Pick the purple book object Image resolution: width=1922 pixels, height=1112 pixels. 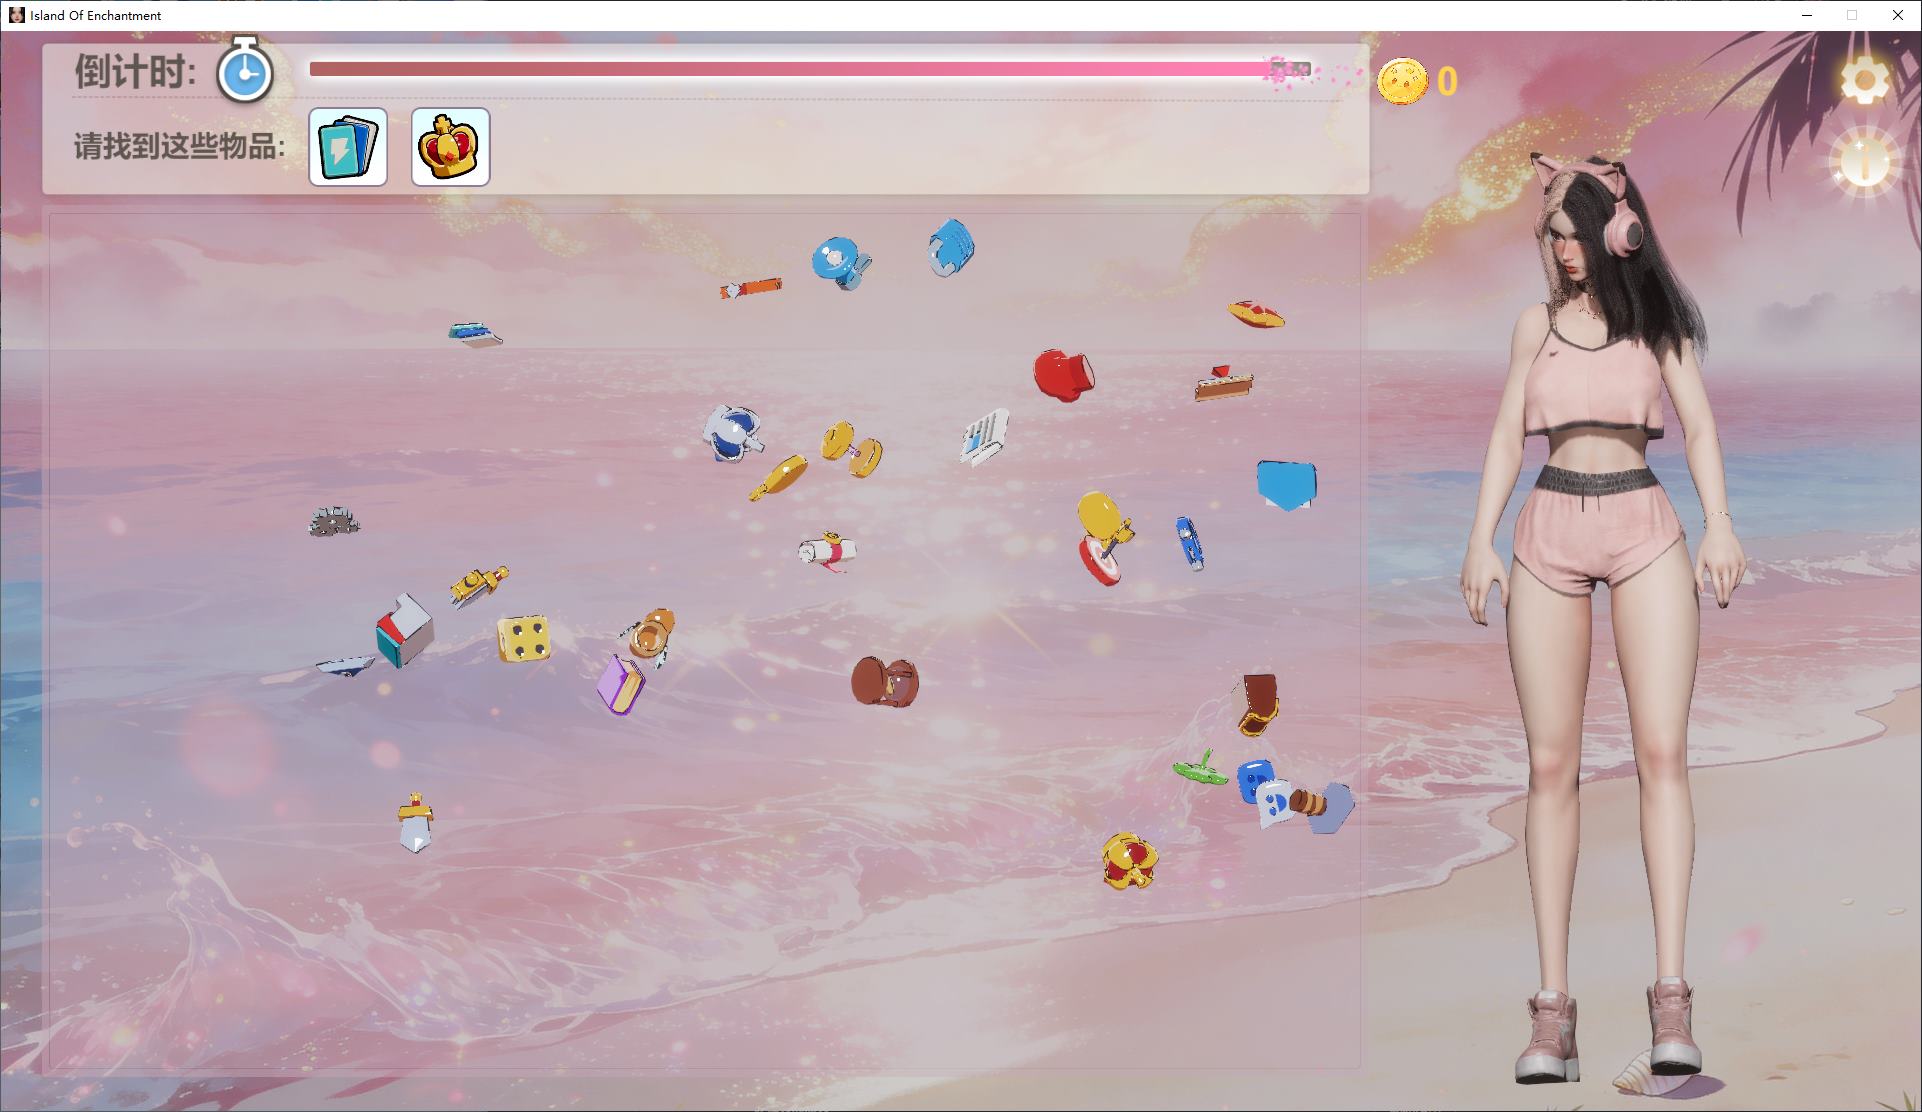coord(621,685)
